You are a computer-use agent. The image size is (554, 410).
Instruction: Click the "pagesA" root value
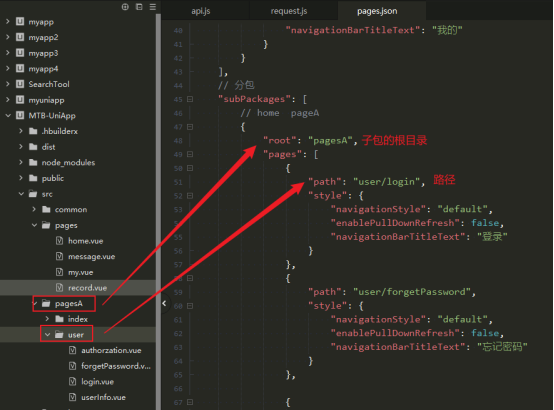330,141
